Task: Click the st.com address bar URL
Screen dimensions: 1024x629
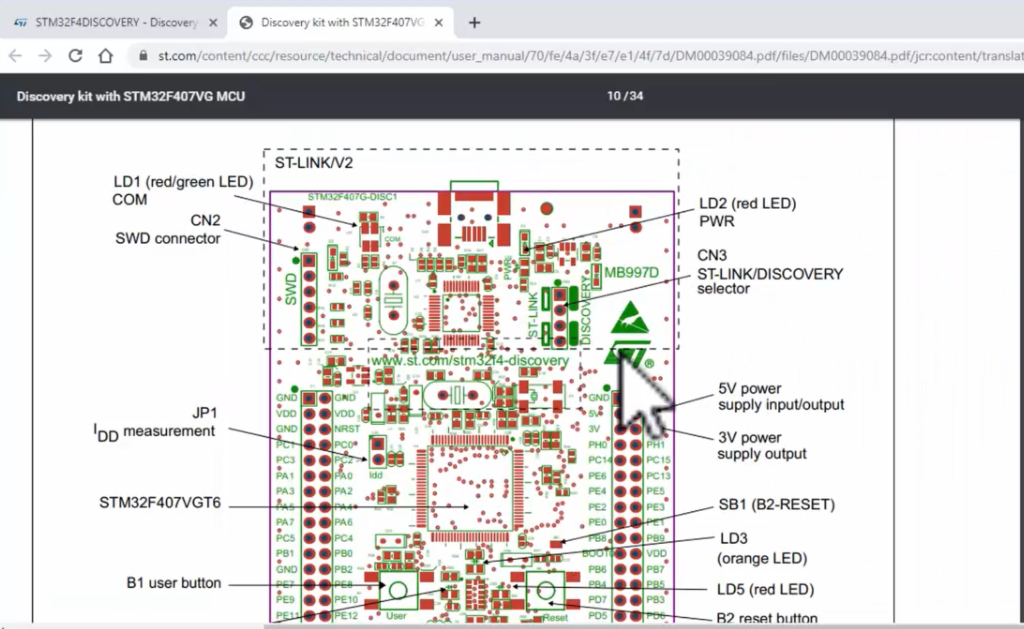Action: [x=590, y=56]
